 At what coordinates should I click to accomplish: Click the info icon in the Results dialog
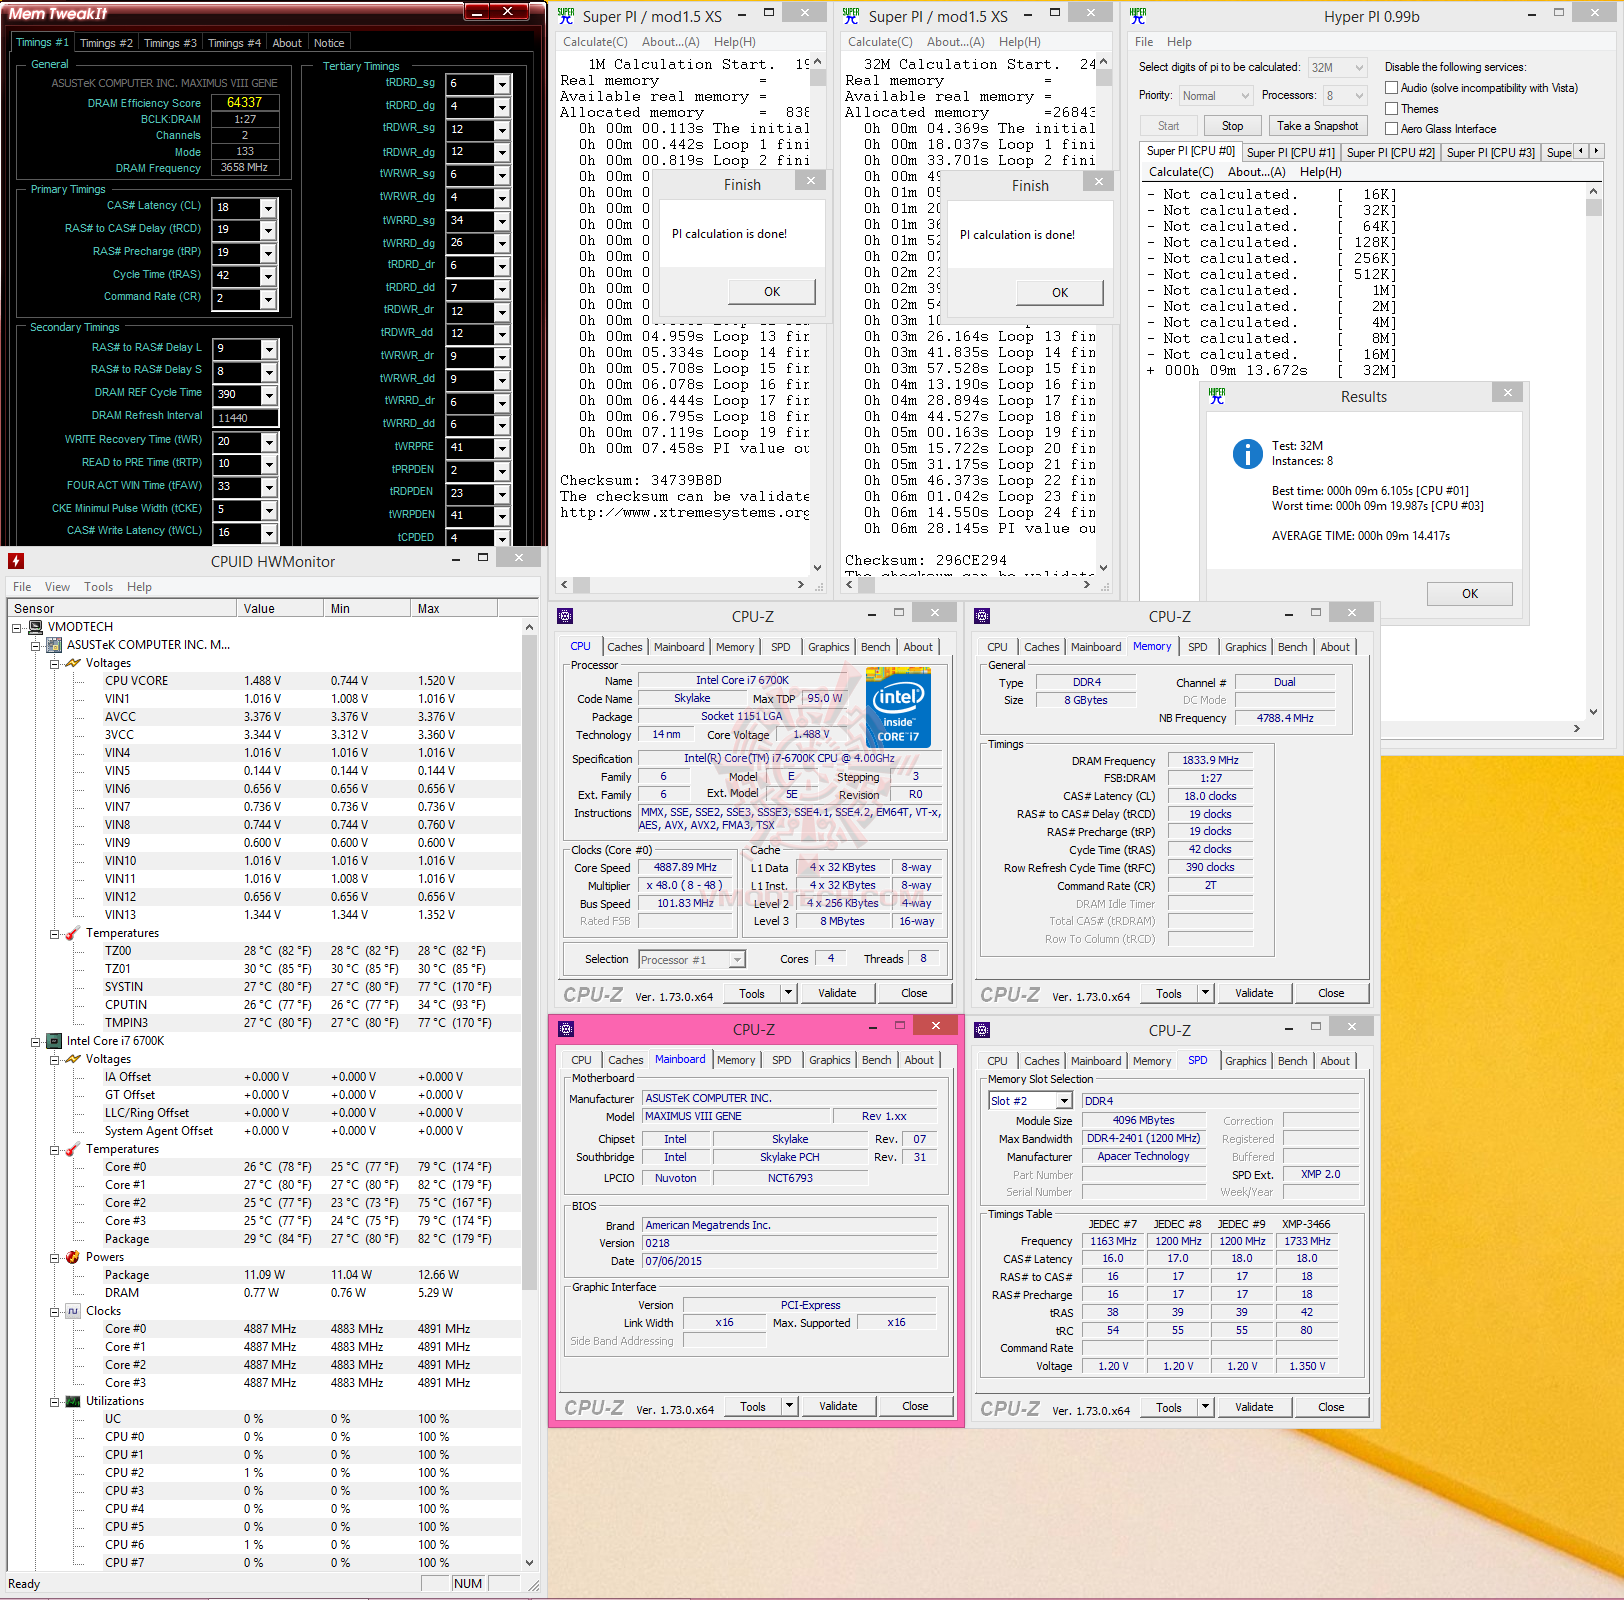coord(1247,454)
